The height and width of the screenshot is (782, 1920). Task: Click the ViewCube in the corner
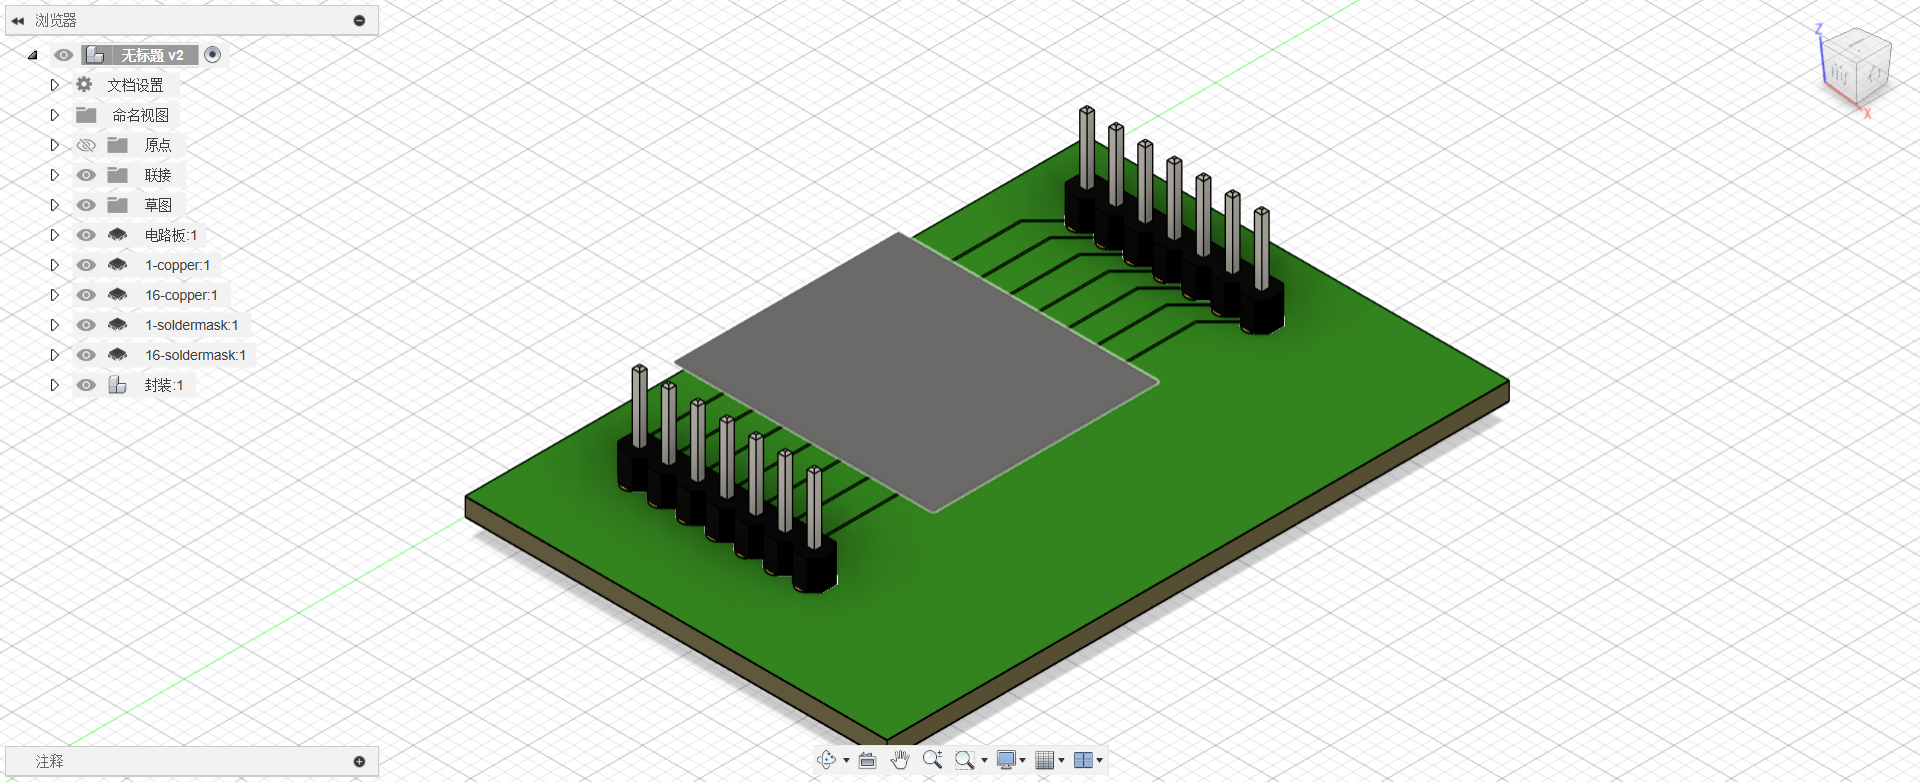click(x=1857, y=68)
